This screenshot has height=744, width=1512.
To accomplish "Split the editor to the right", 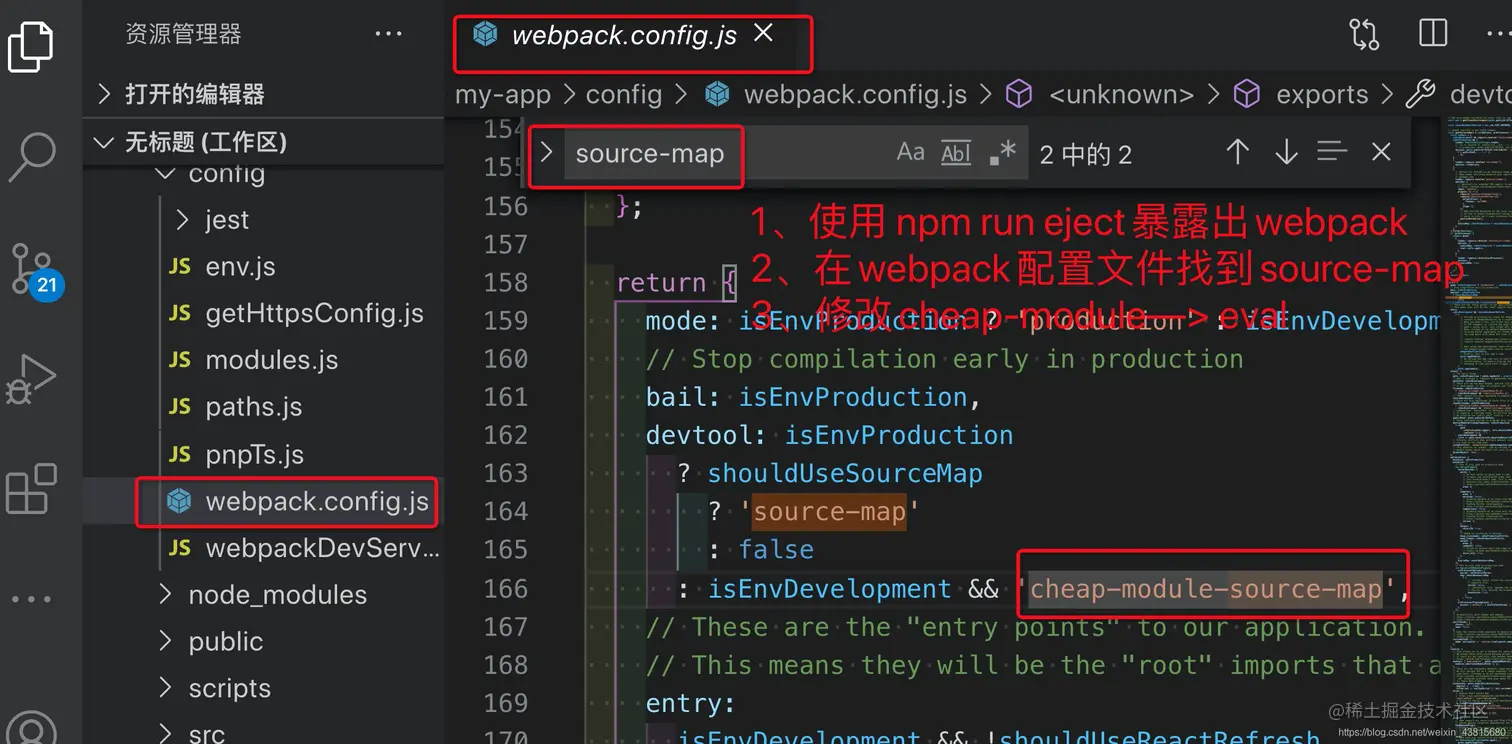I will pyautogui.click(x=1433, y=33).
